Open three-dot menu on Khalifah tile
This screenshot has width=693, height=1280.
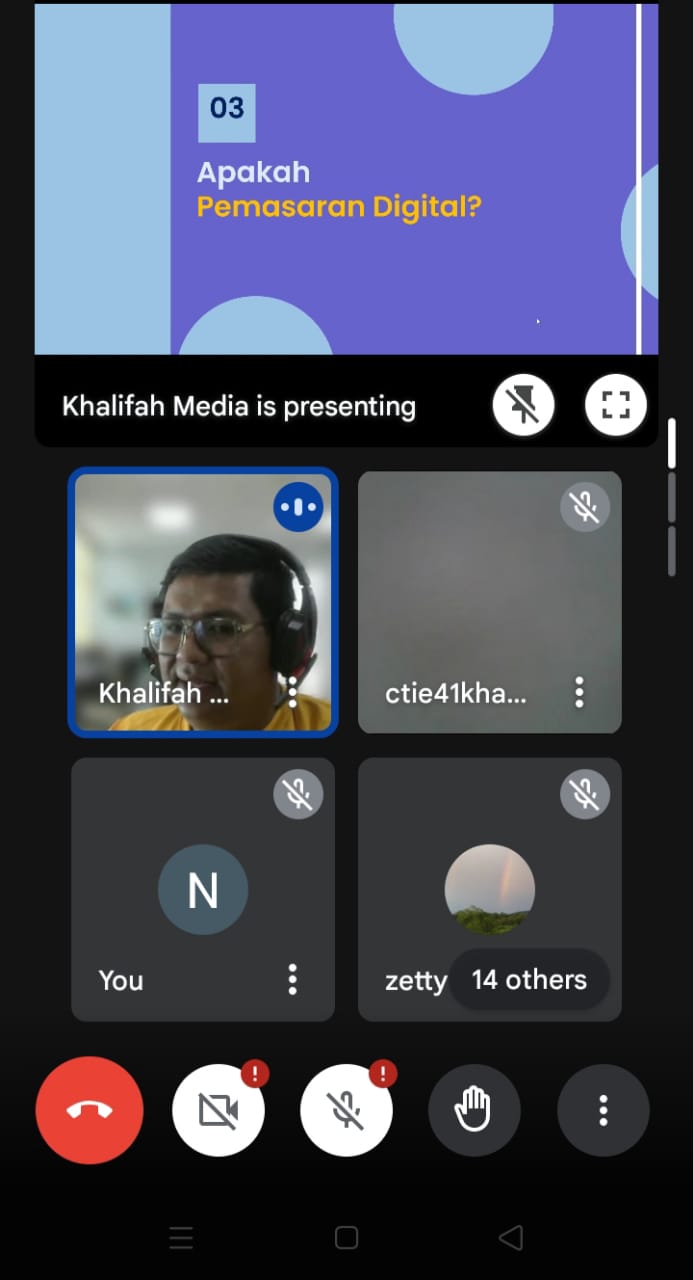coord(292,692)
